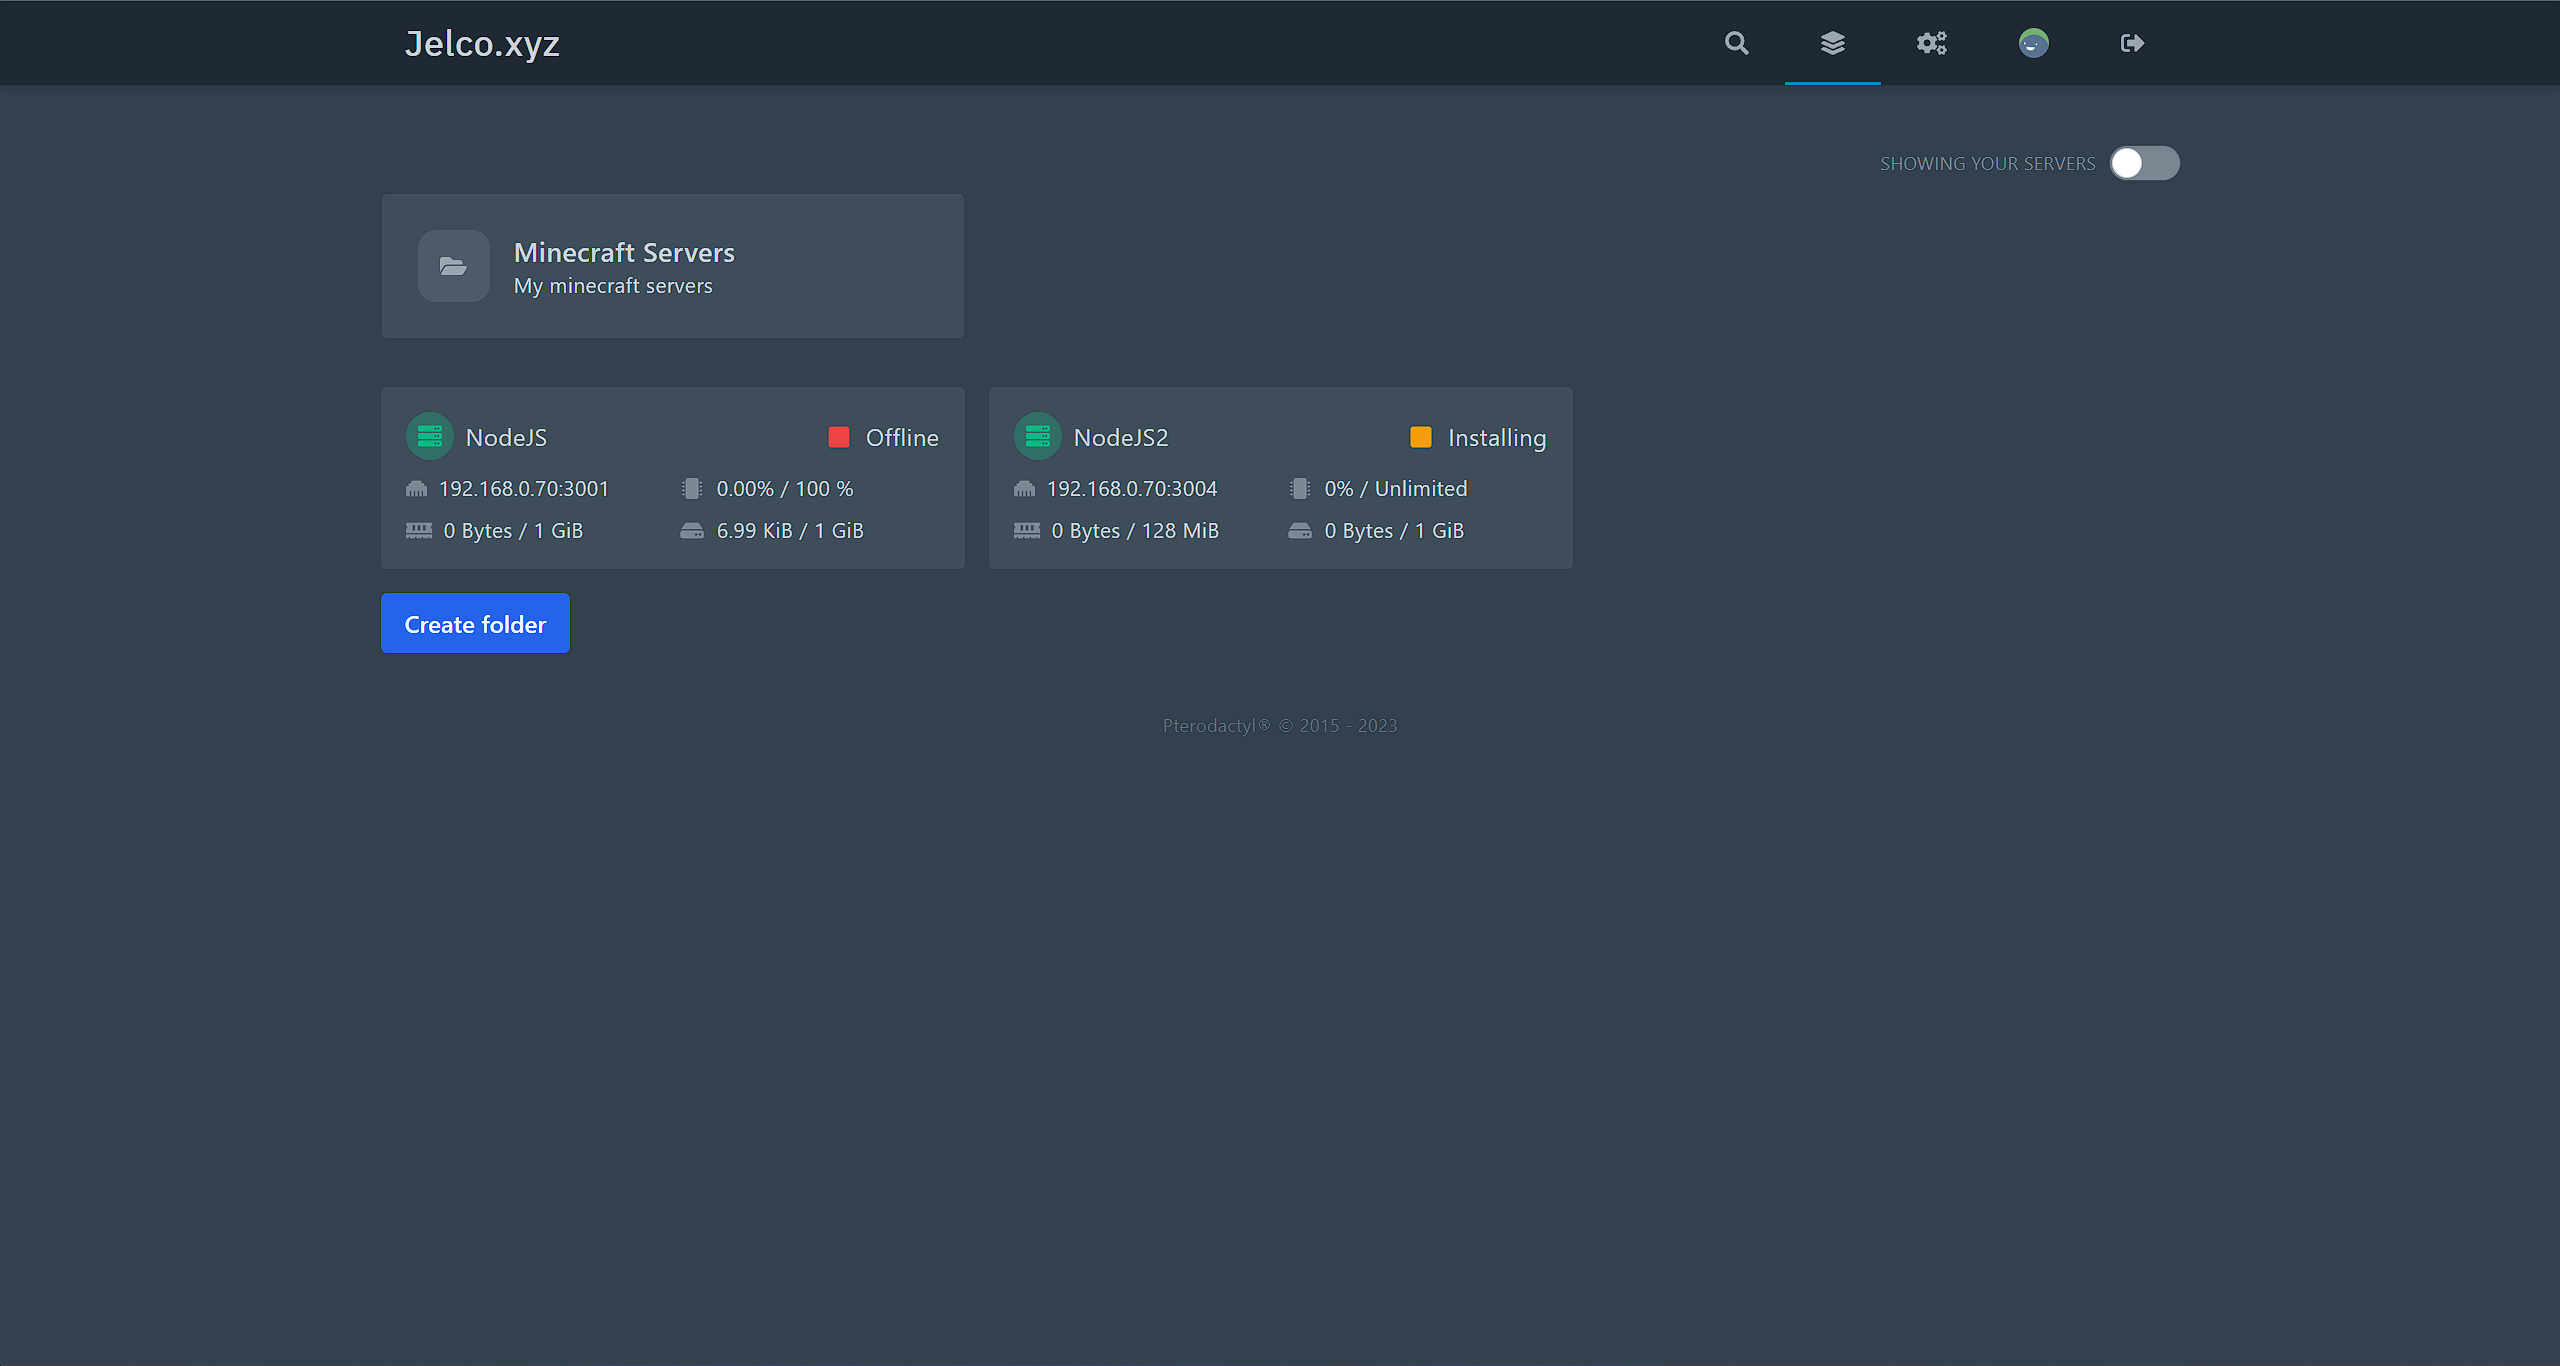This screenshot has height=1366, width=2560.
Task: Click the Installing status text
Action: (1497, 438)
